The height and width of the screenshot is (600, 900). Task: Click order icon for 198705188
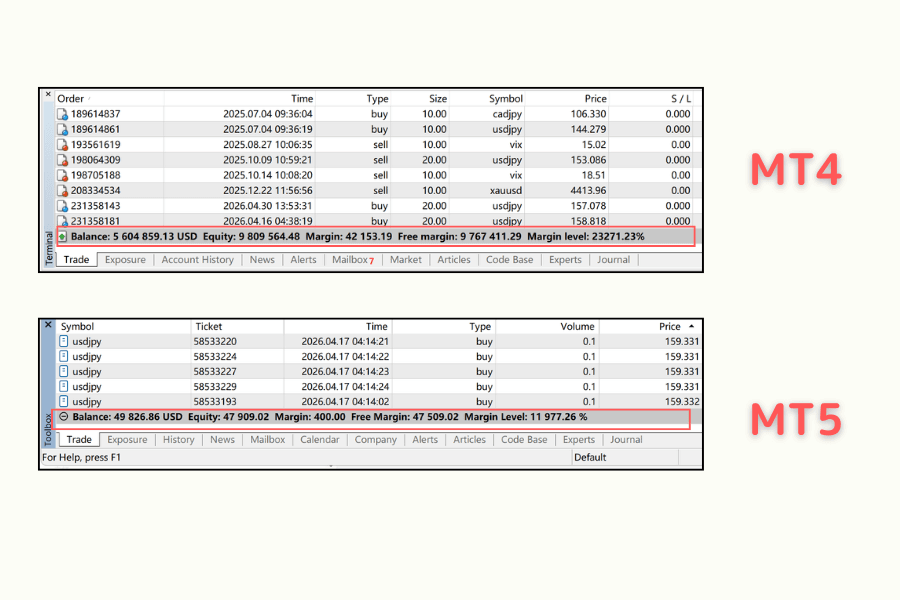[62, 175]
